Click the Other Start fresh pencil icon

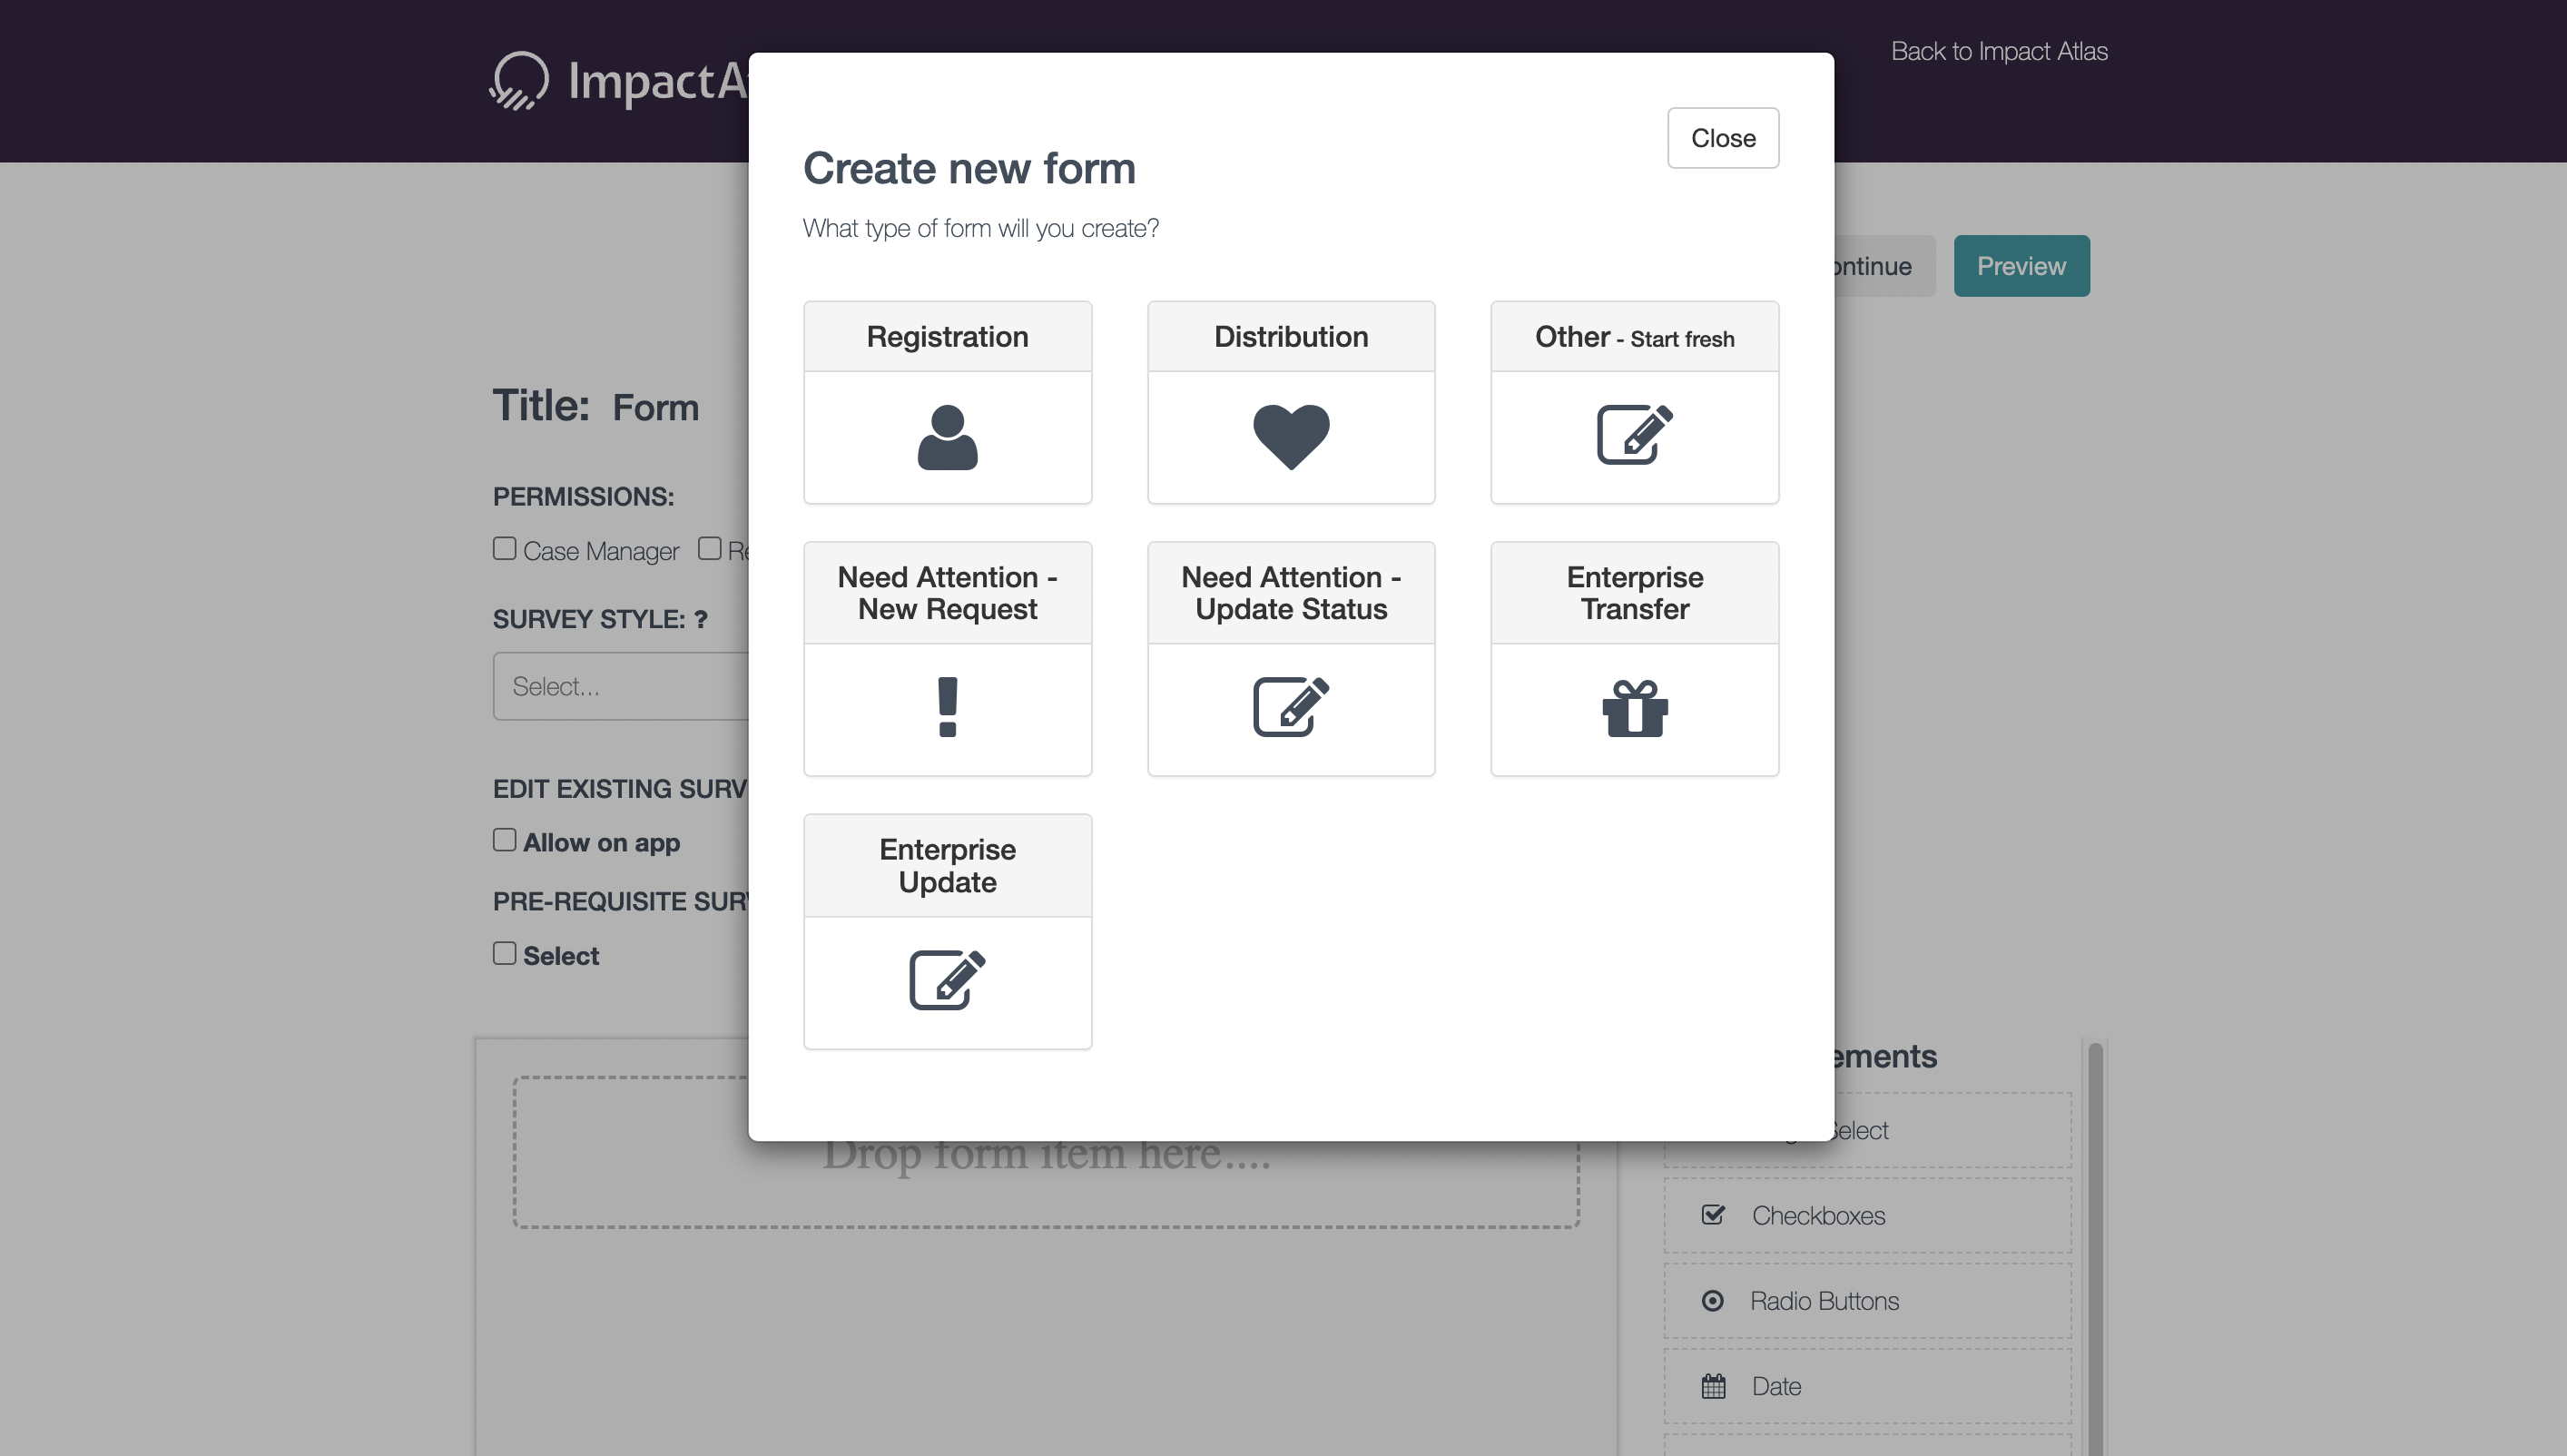click(x=1634, y=435)
